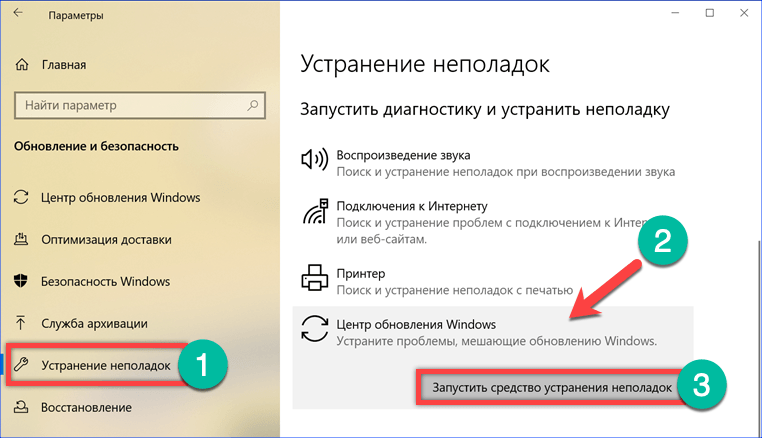762x438 pixels.
Task: Click the update arrows icon in troubleshooter list
Action: point(314,329)
